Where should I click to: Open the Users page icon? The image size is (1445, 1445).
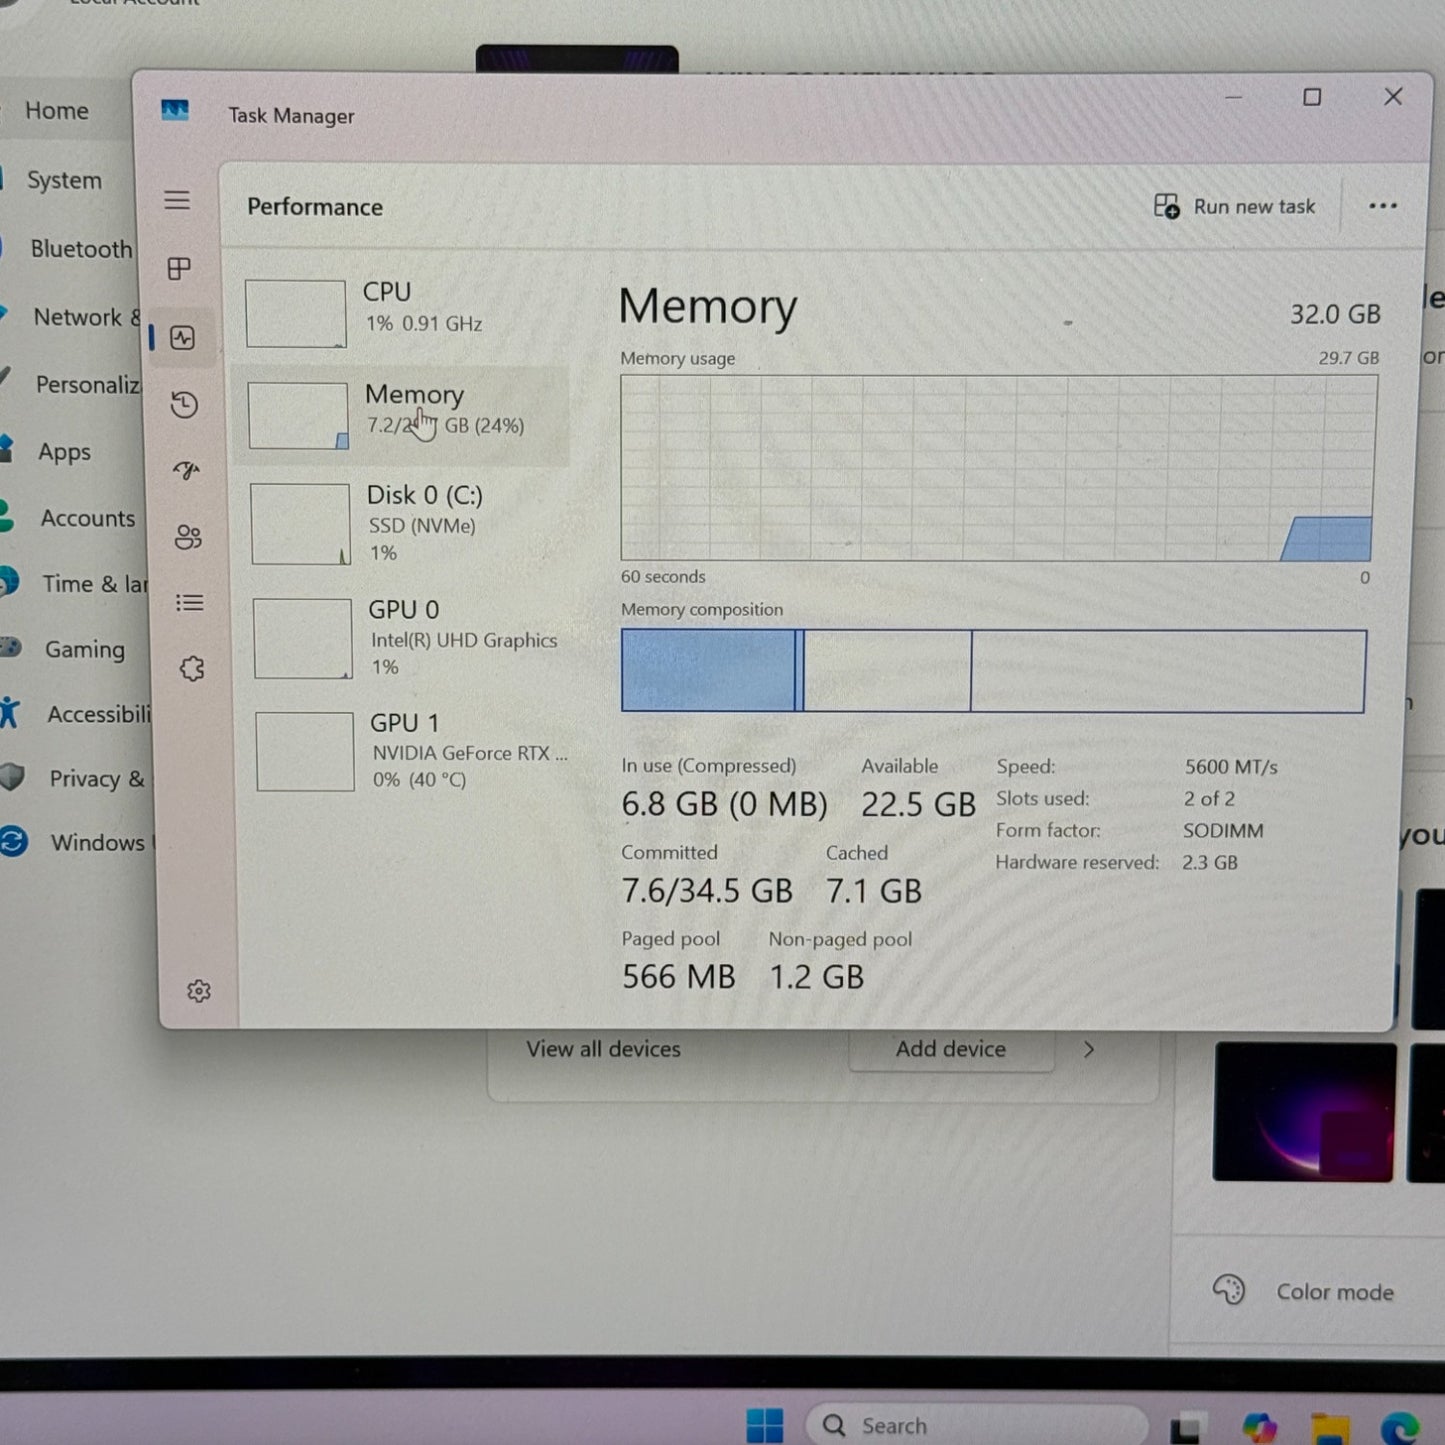pos(188,537)
